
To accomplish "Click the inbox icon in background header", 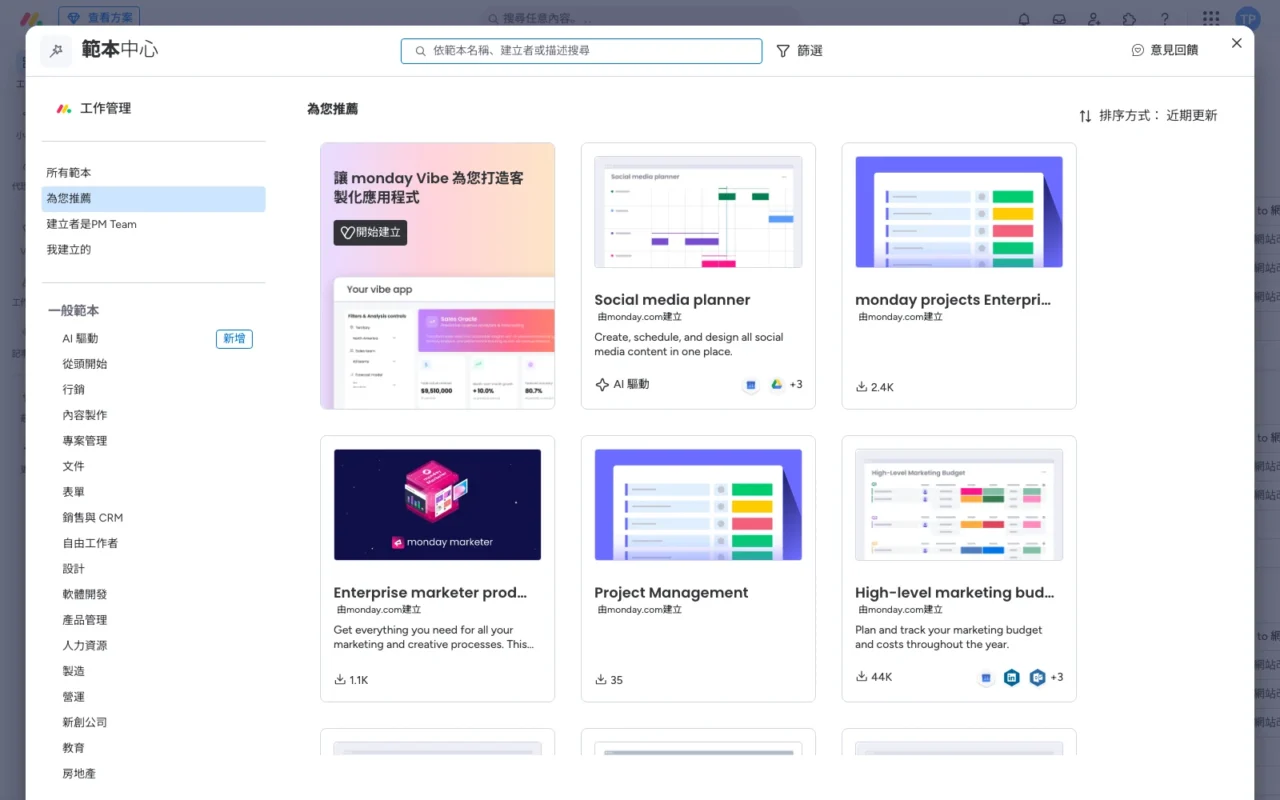I will tap(1059, 19).
